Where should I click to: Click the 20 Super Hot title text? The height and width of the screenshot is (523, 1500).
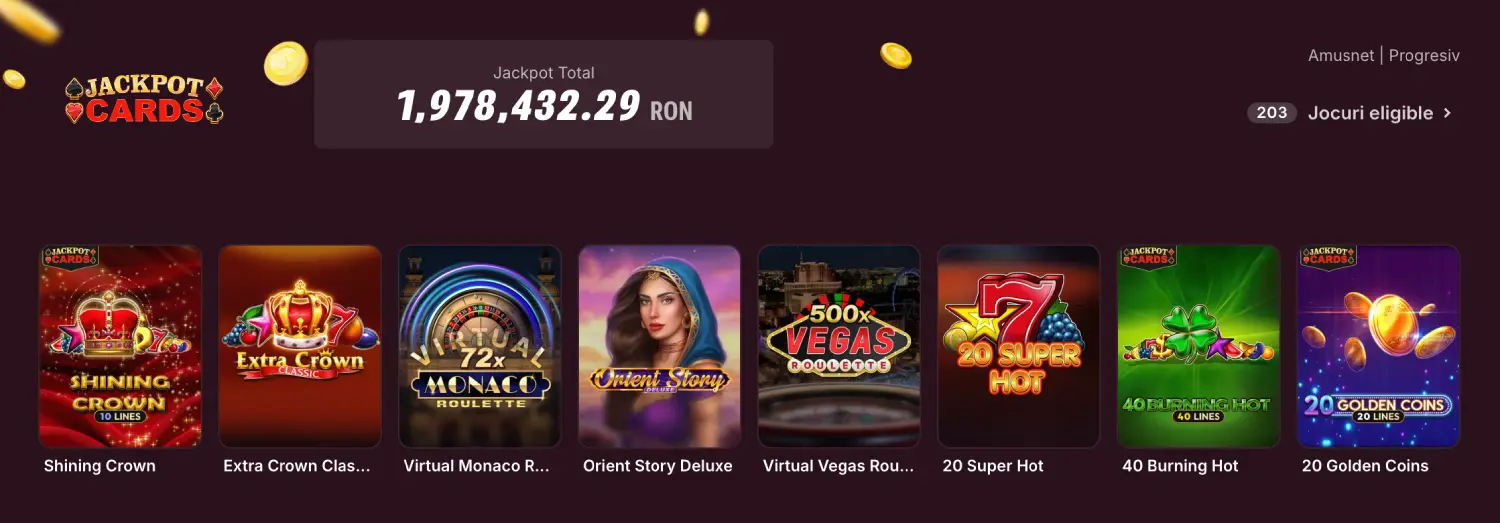point(993,466)
